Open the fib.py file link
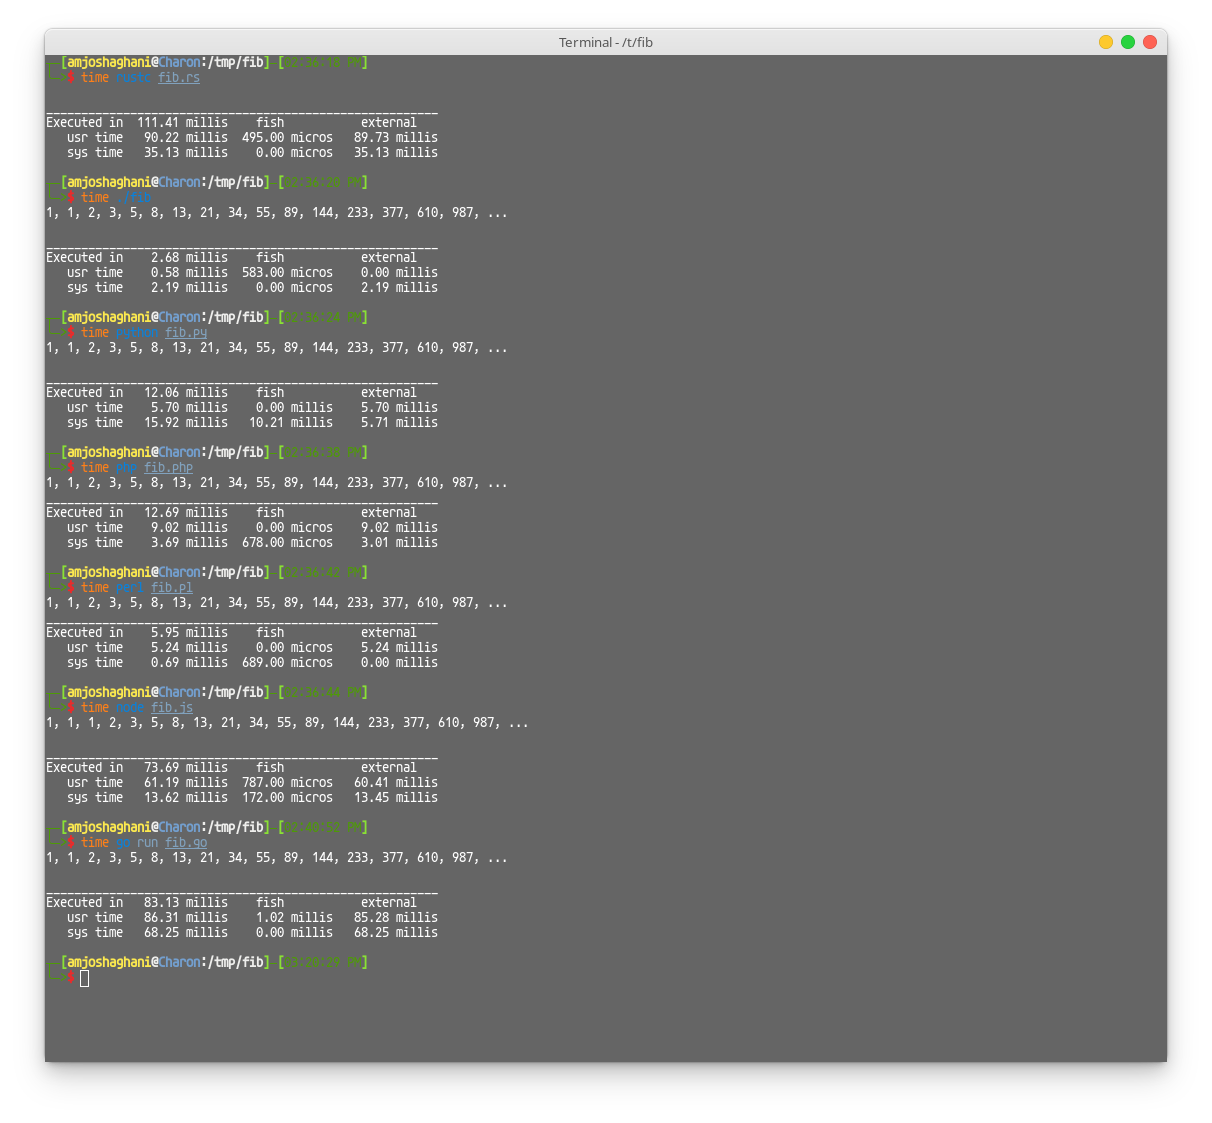1212x1123 pixels. (x=185, y=332)
